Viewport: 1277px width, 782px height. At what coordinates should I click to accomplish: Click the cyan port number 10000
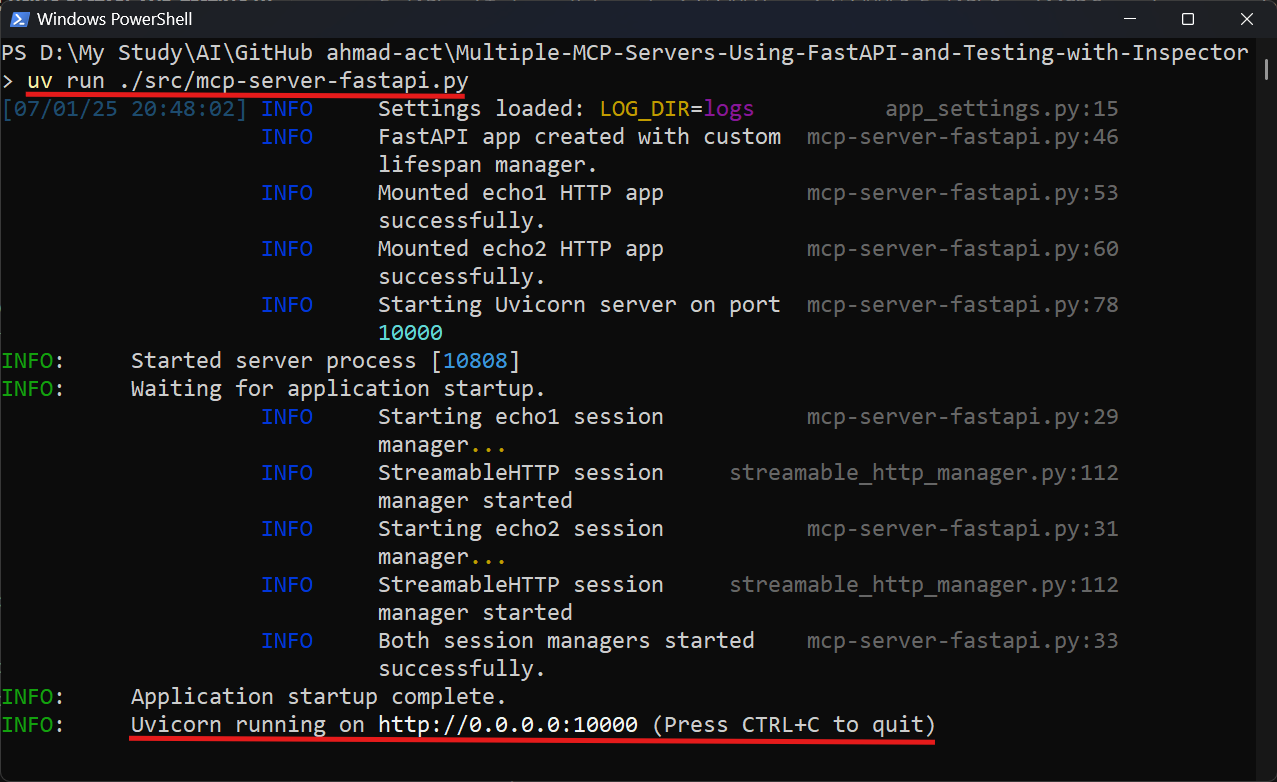point(410,332)
